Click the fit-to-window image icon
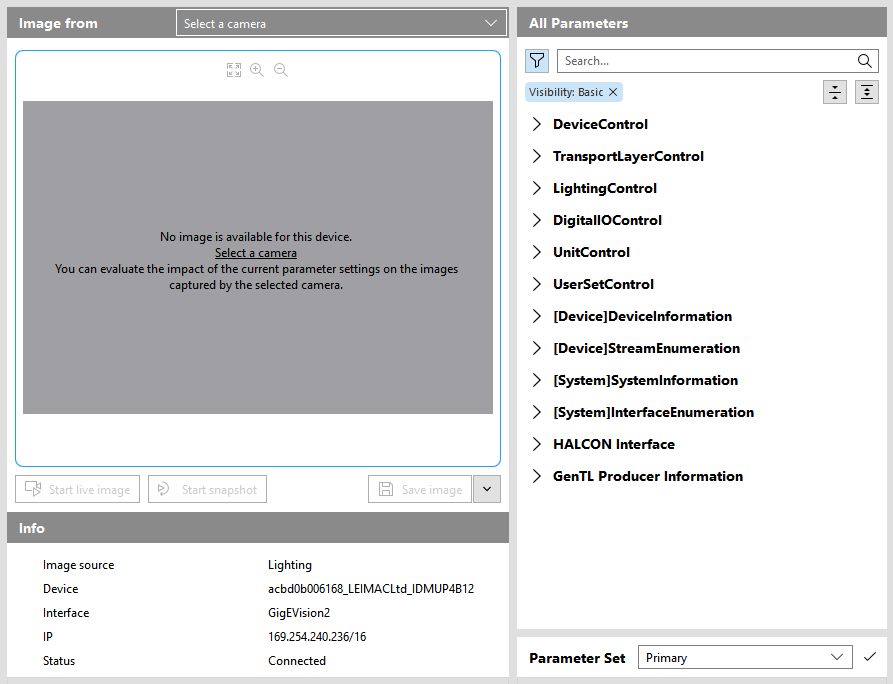 tap(234, 70)
